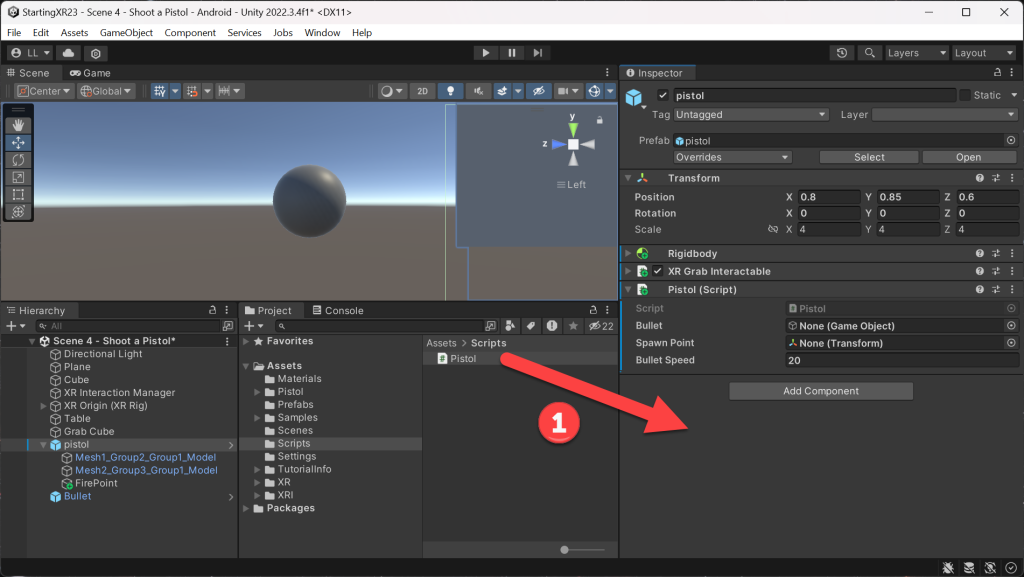The image size is (1024, 577).
Task: Toggle scene audio mute icon
Action: pos(478,91)
